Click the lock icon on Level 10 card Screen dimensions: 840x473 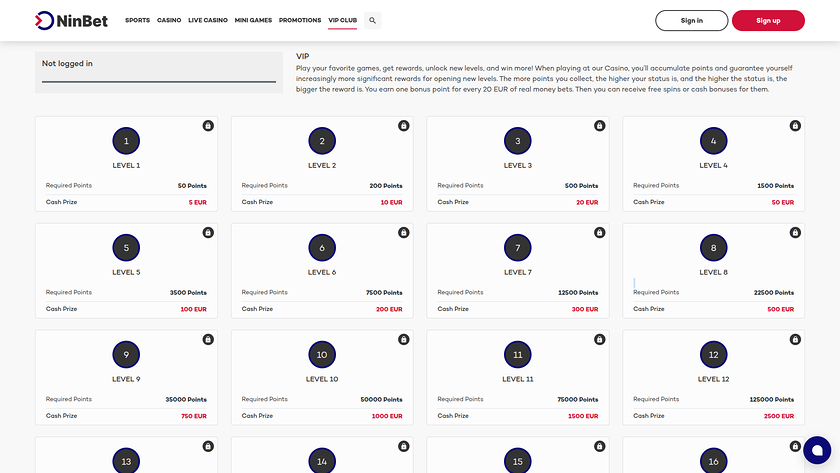[x=404, y=339]
